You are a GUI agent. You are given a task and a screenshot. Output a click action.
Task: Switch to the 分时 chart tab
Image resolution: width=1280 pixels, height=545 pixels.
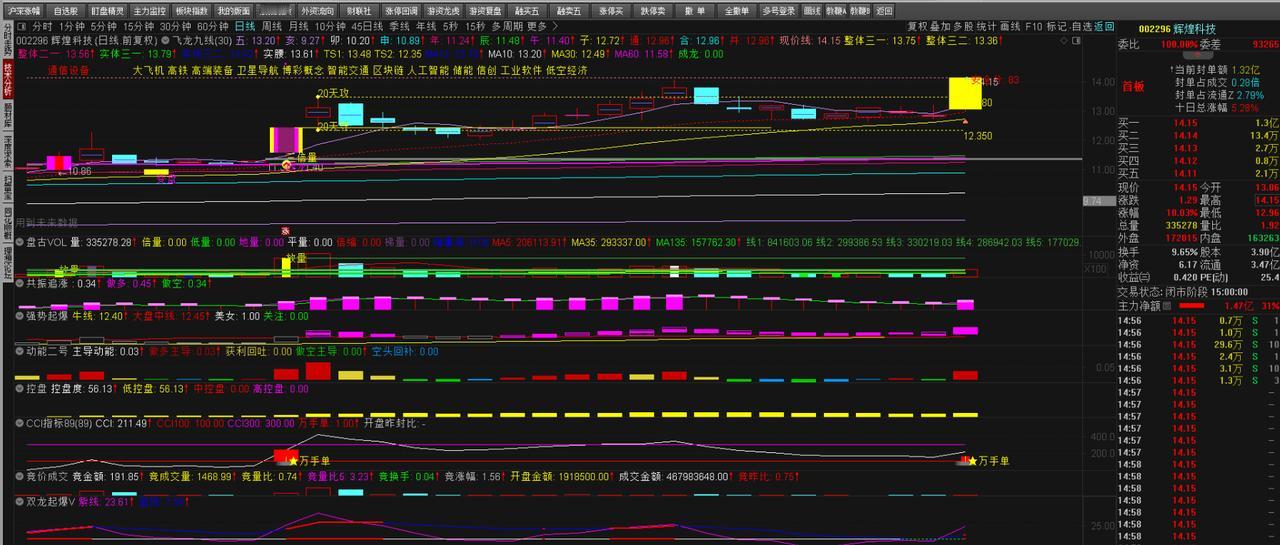(42, 26)
